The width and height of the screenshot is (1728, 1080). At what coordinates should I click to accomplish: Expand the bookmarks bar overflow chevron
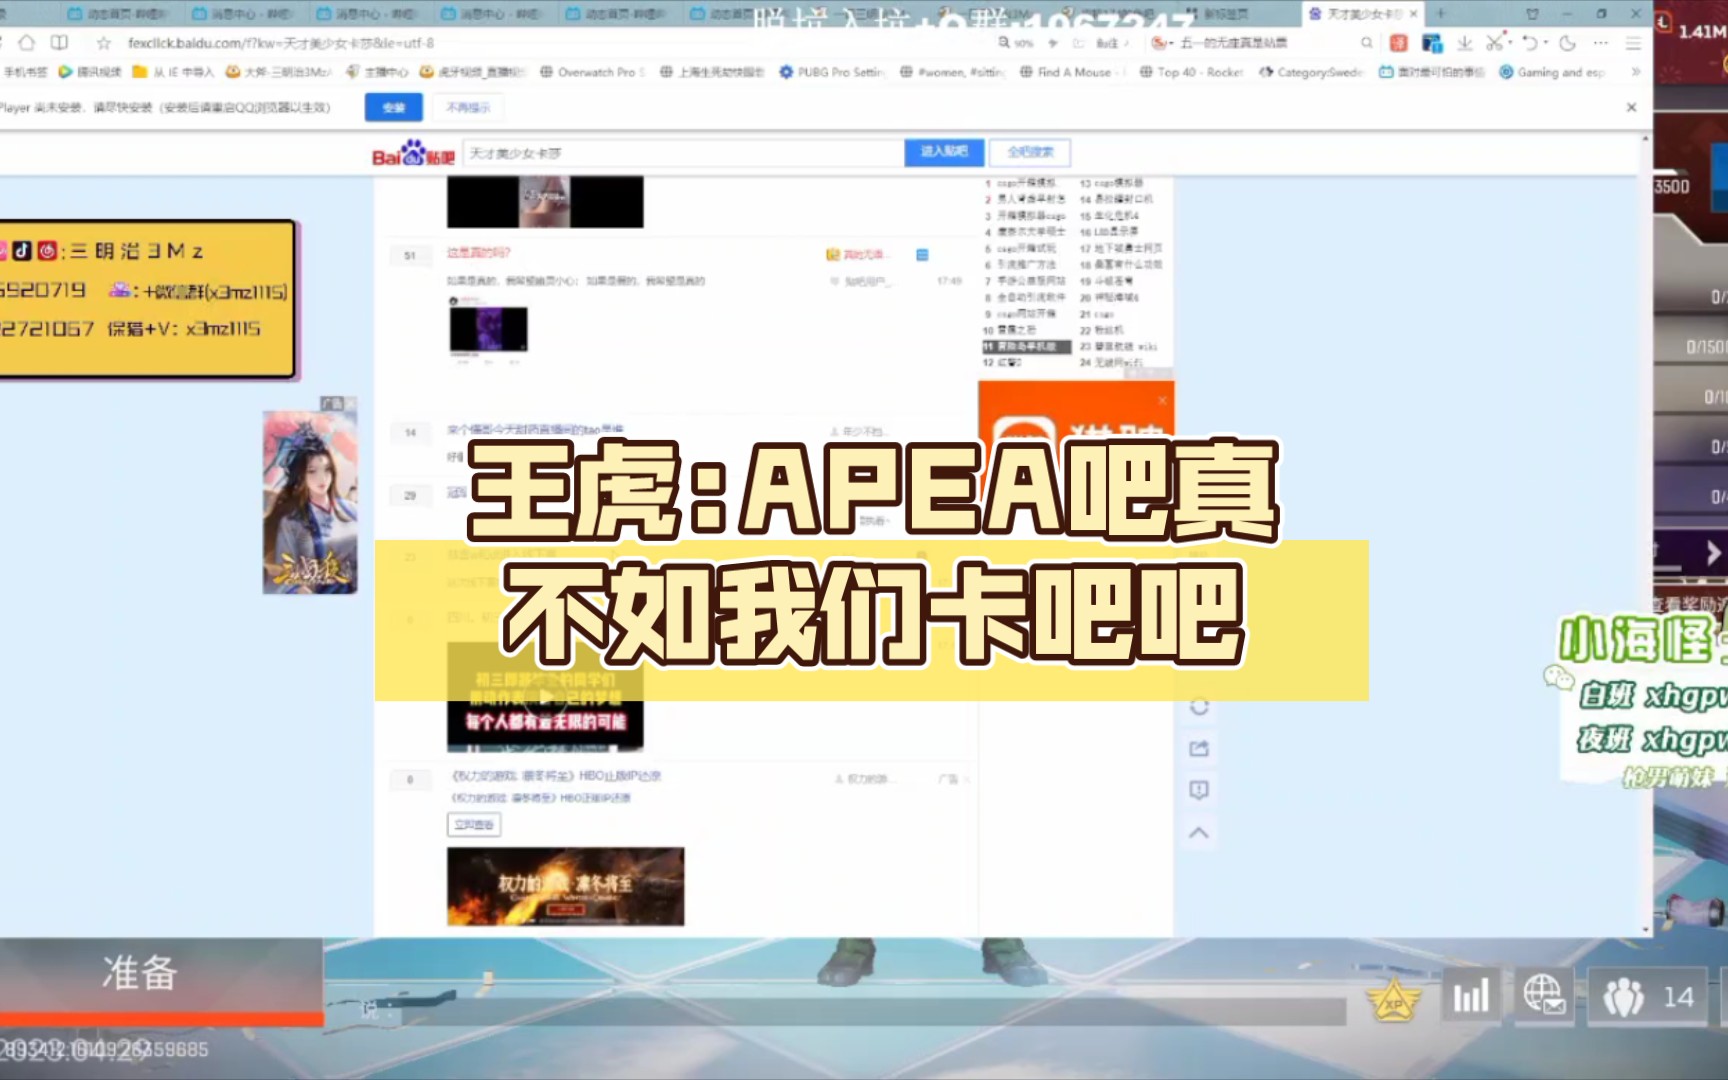click(x=1636, y=72)
